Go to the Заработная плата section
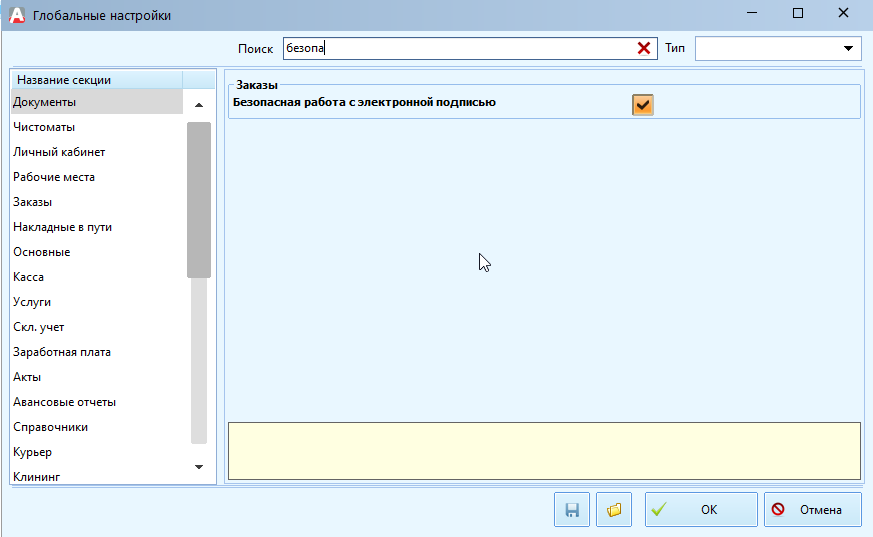 [x=62, y=352]
